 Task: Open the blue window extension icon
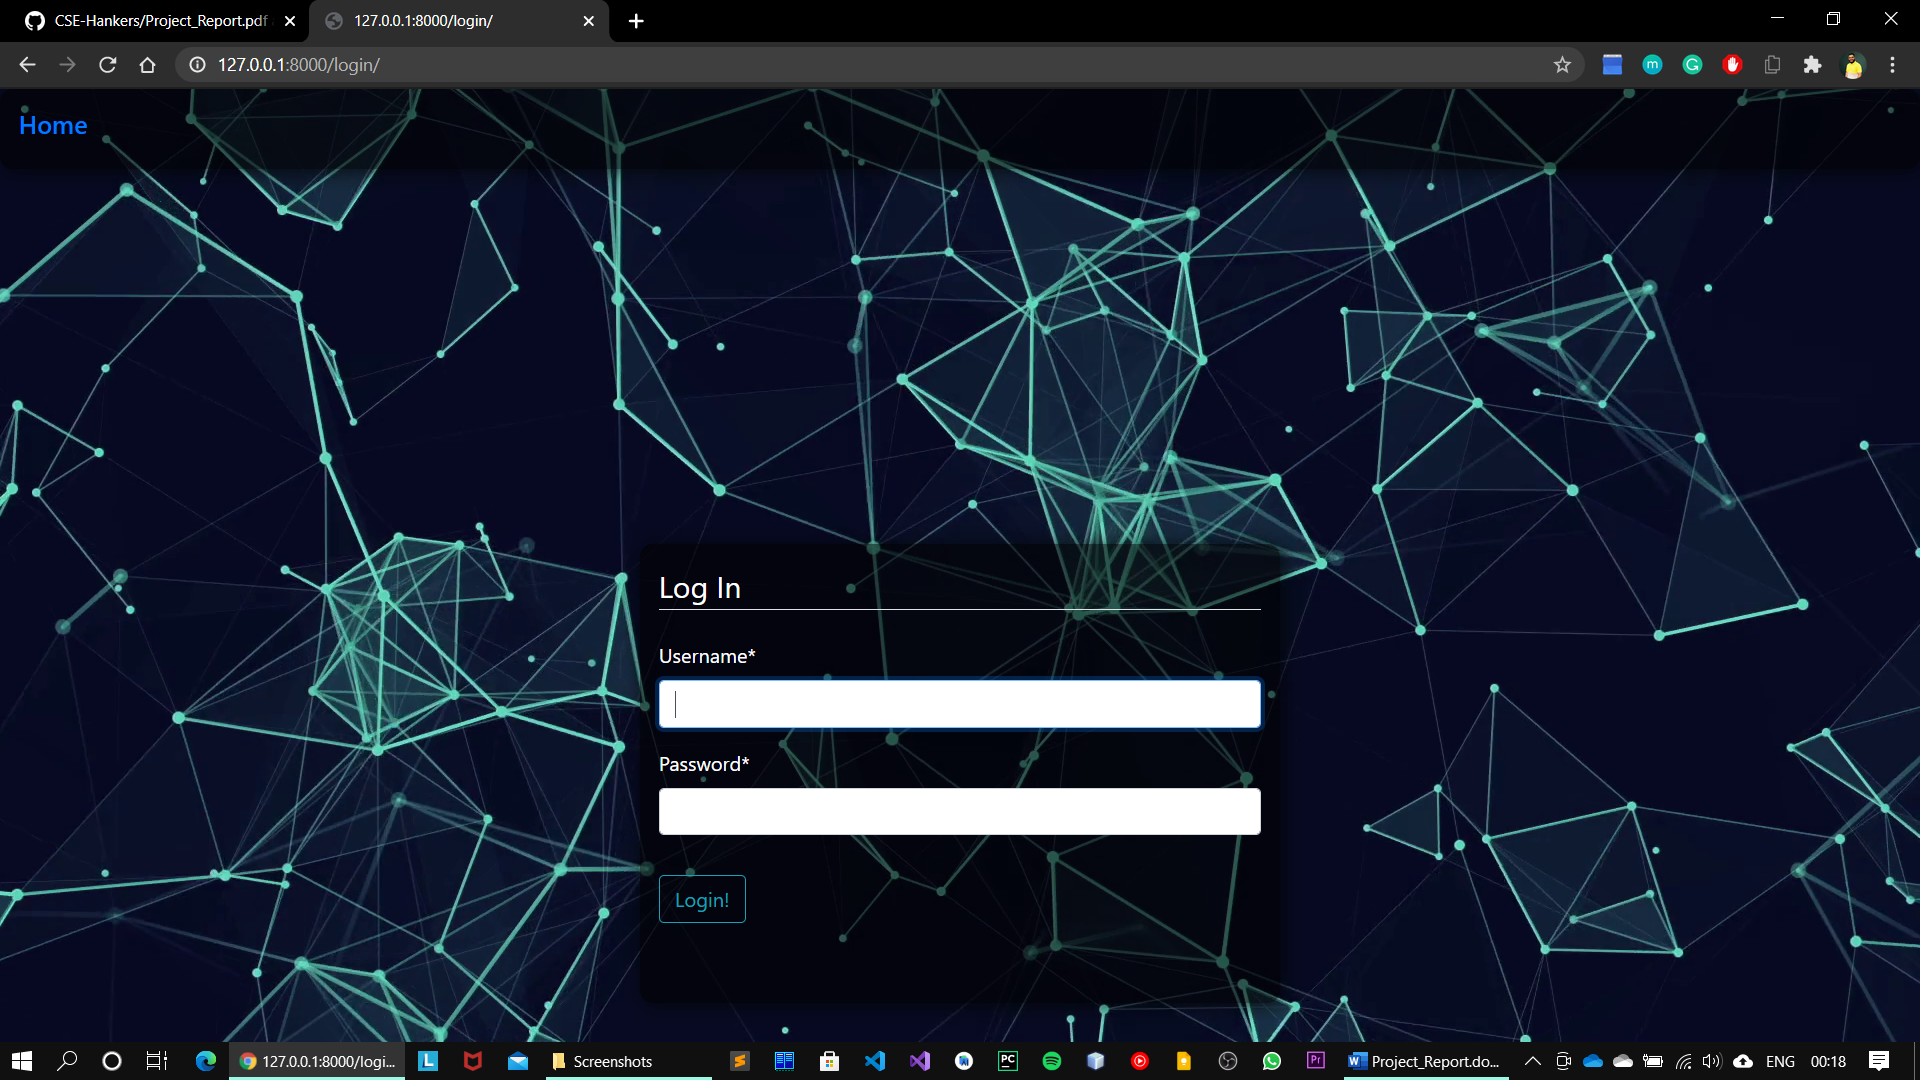pos(1612,65)
